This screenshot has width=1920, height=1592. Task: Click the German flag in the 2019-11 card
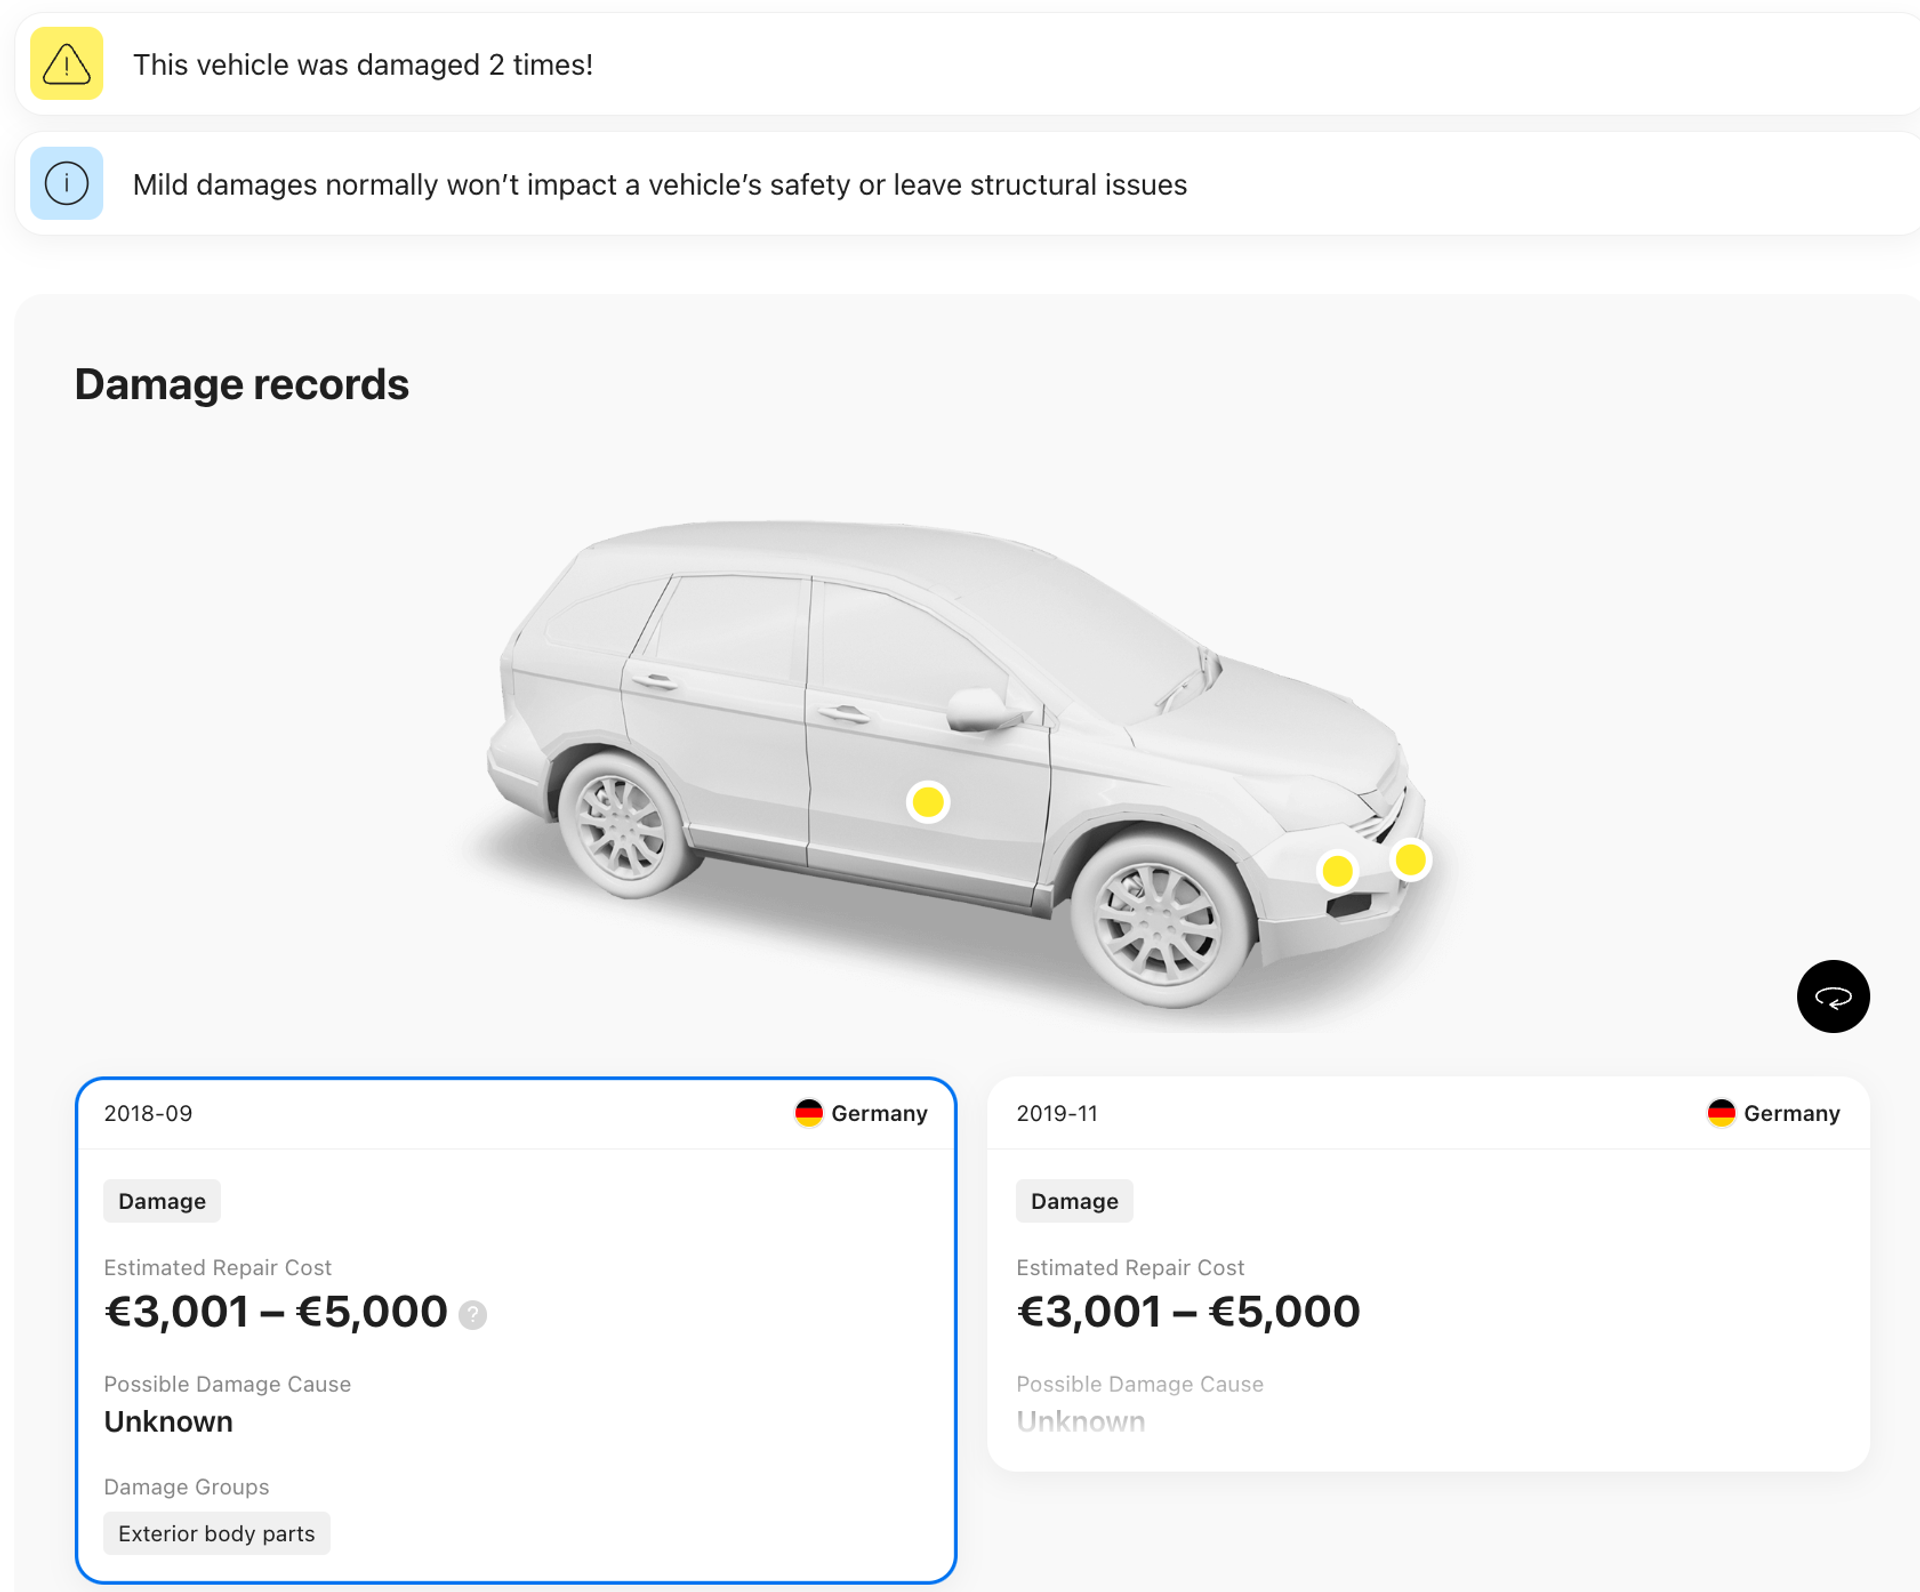click(1721, 1113)
